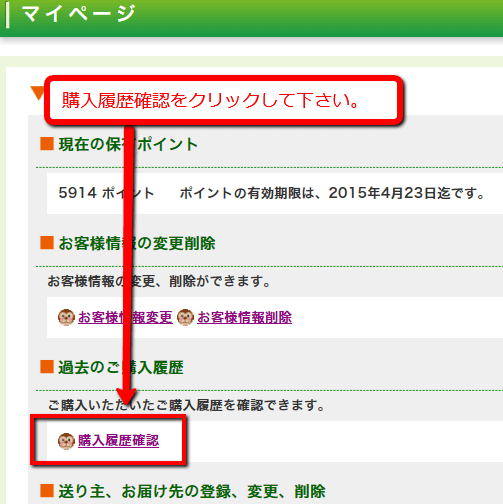Select the 過去のご購入履歴 heading
This screenshot has width=503, height=504.
(121, 367)
